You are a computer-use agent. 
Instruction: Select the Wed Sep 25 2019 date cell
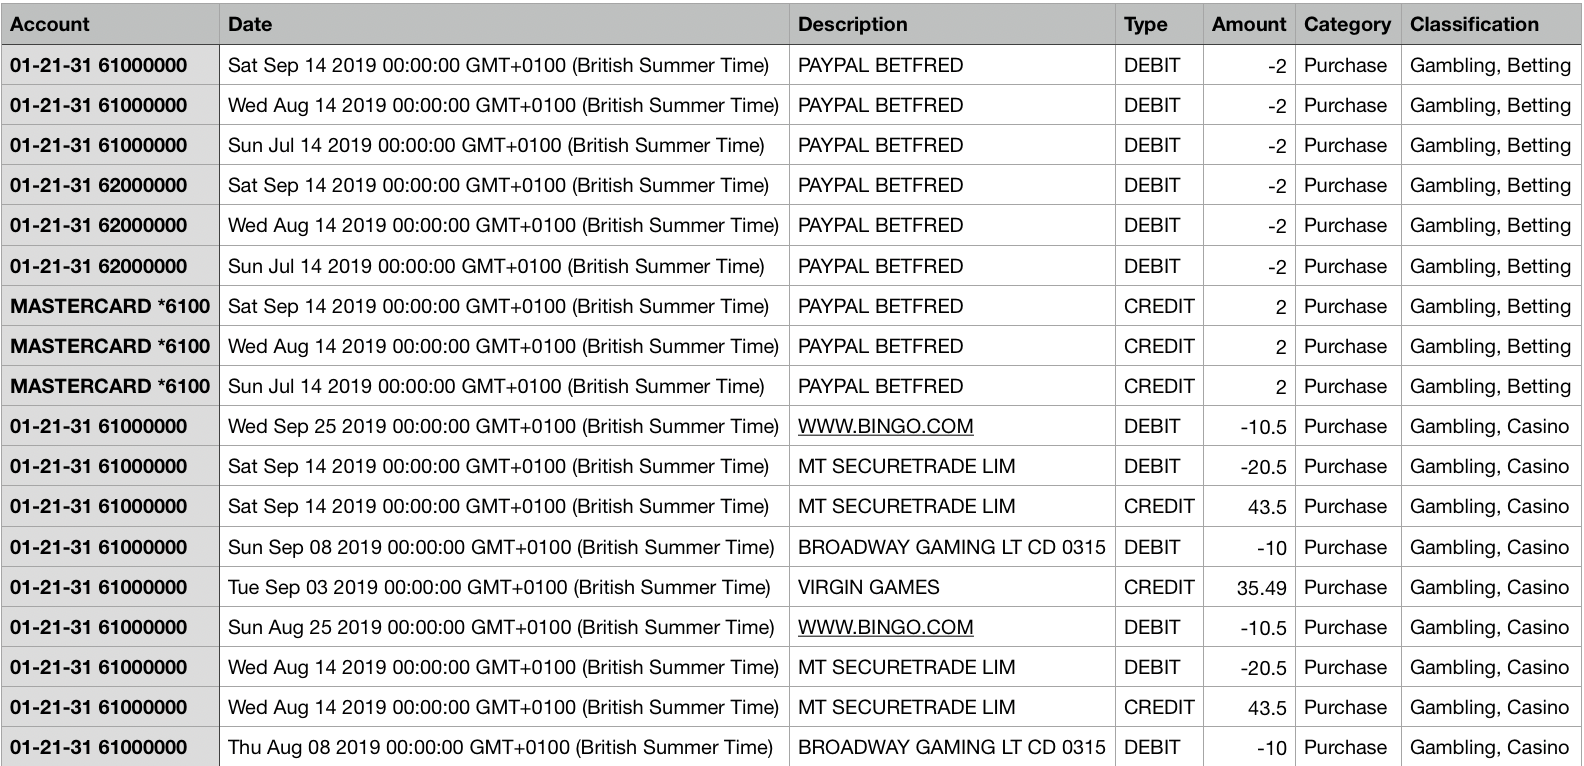pos(503,426)
